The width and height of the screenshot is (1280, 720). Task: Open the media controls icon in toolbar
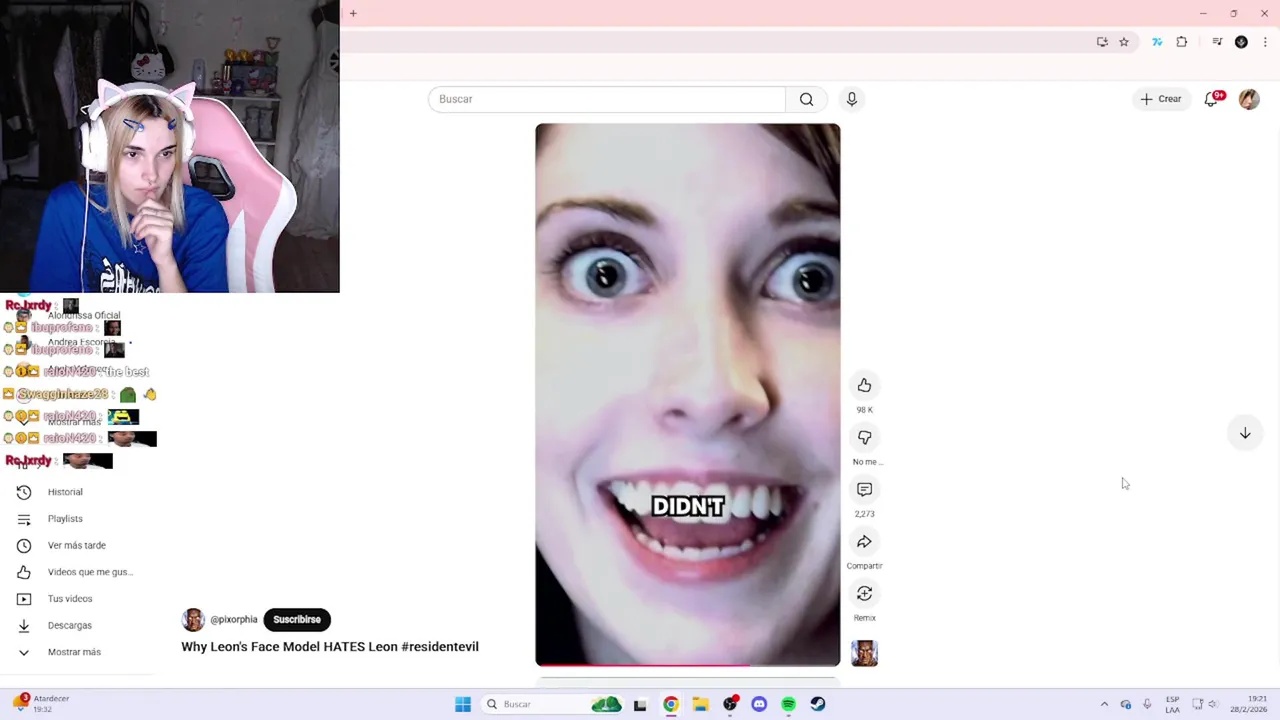coord(1217,42)
